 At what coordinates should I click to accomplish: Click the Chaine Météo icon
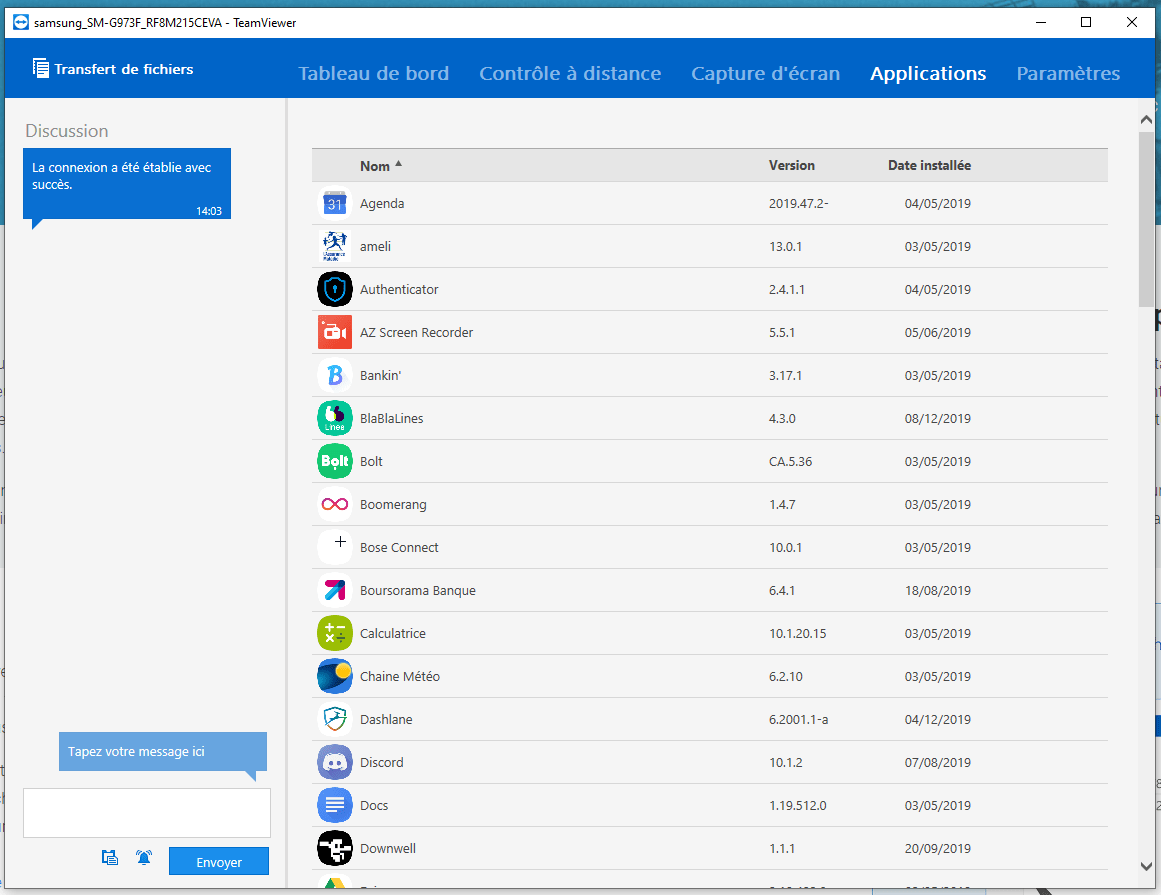pos(335,676)
